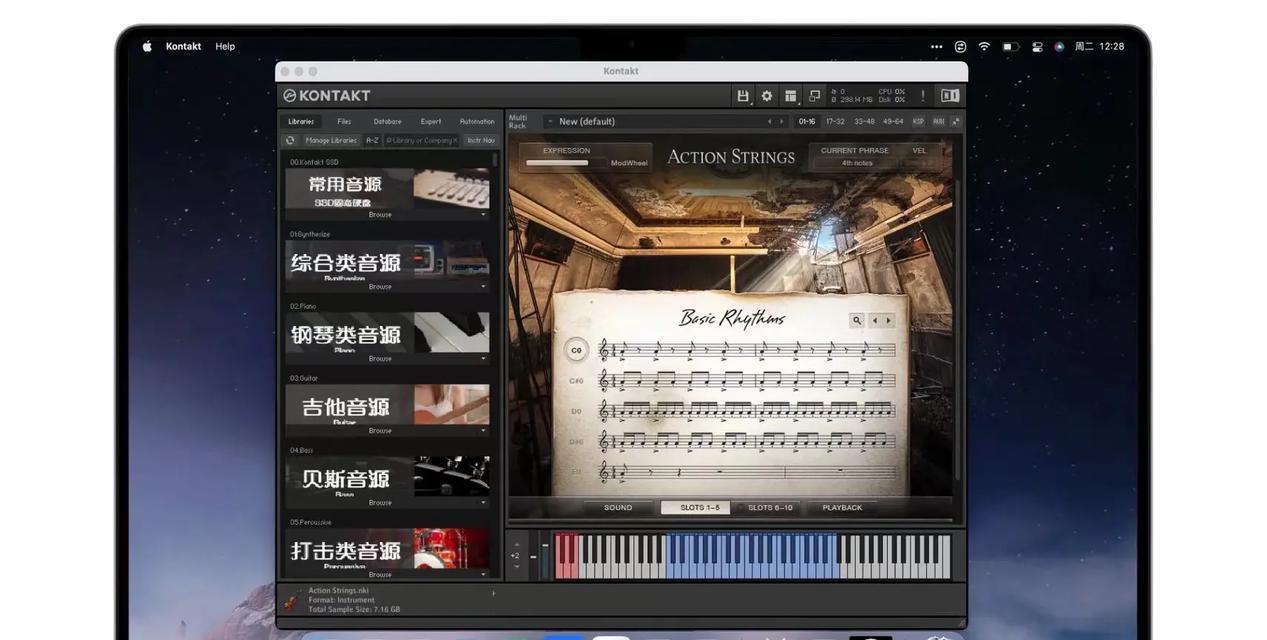Click the Manage Libraries button
This screenshot has width=1267, height=640.
coord(331,140)
